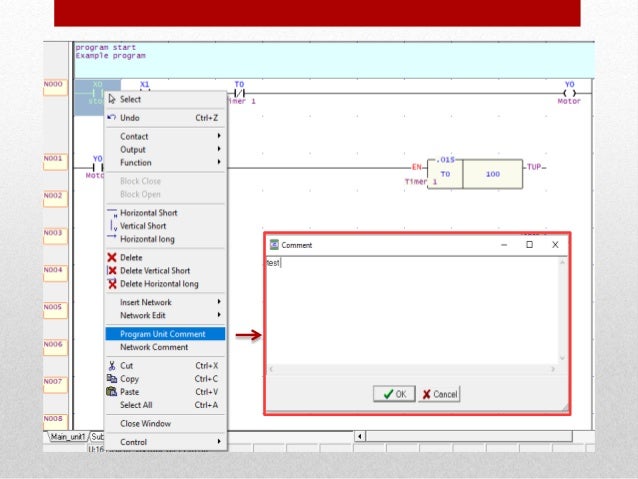This screenshot has height=479, width=638.
Task: Click Cut in the context menu
Action: [x=165, y=366]
